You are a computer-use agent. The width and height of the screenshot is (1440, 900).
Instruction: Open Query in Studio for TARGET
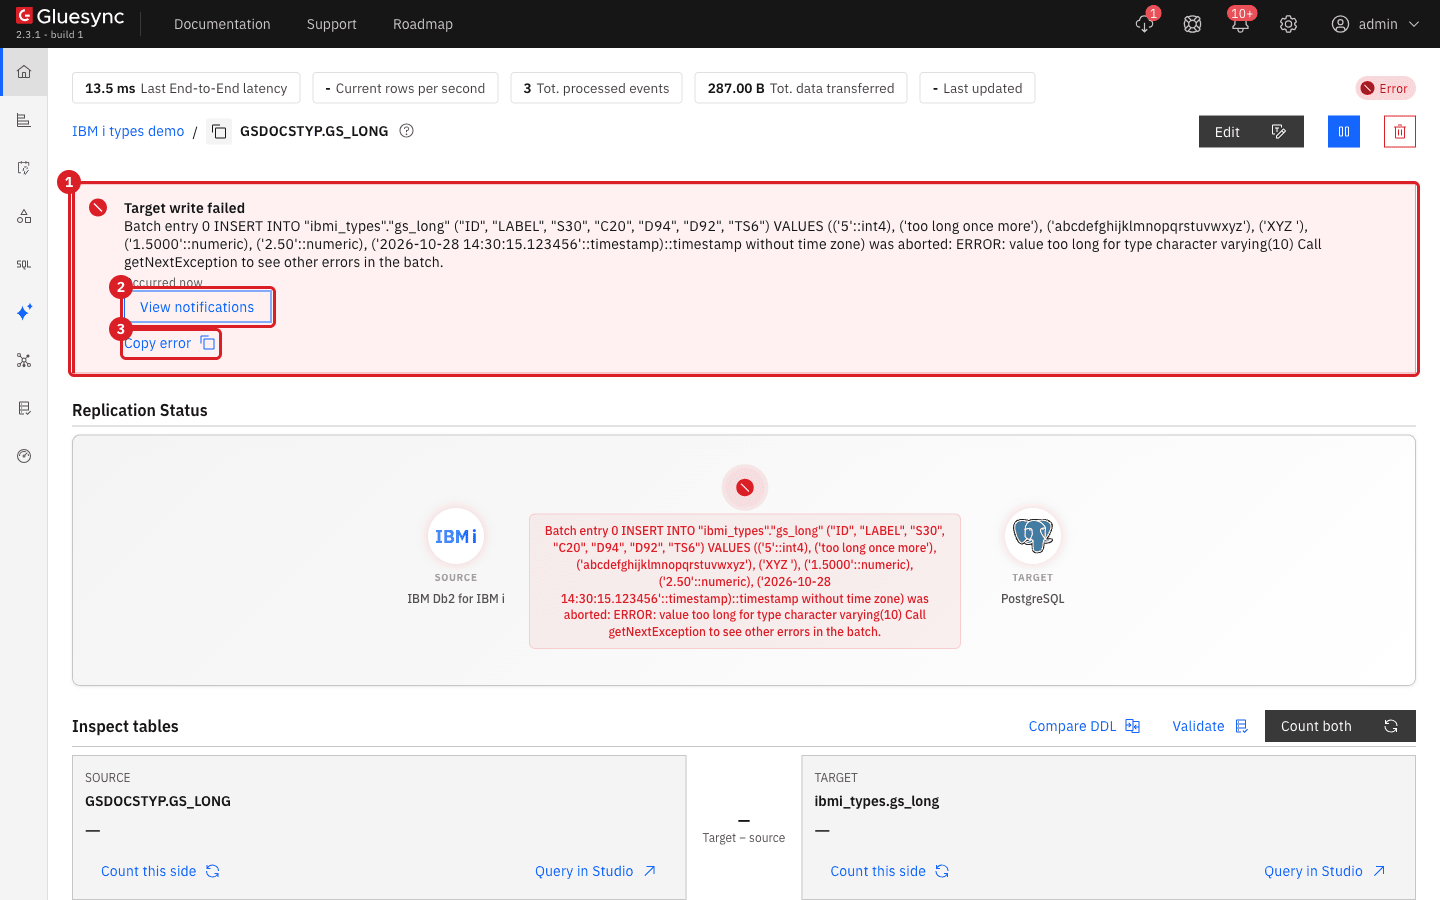[1325, 871]
